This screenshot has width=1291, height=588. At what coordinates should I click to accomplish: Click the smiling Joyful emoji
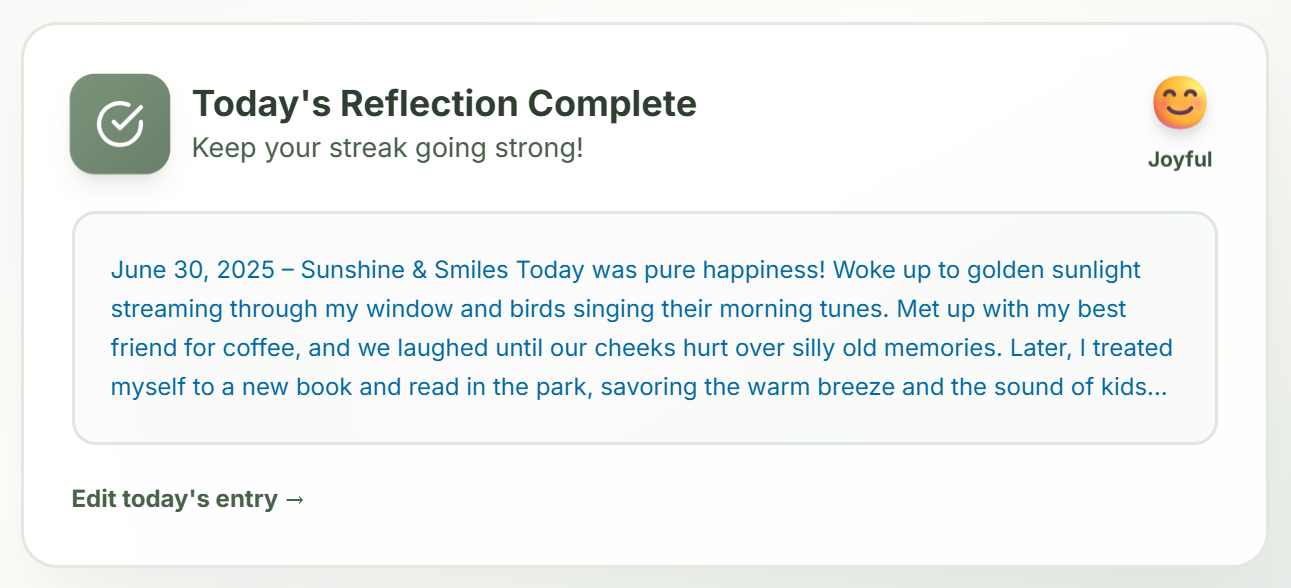(x=1180, y=103)
